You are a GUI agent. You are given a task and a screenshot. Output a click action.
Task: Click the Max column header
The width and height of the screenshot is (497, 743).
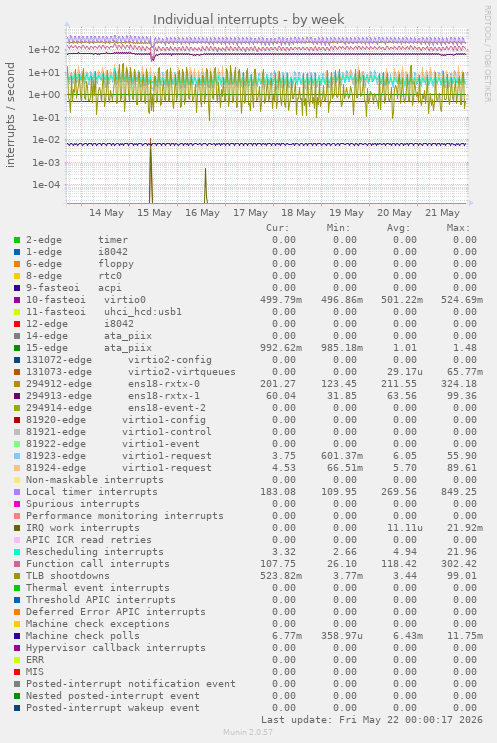tap(458, 228)
